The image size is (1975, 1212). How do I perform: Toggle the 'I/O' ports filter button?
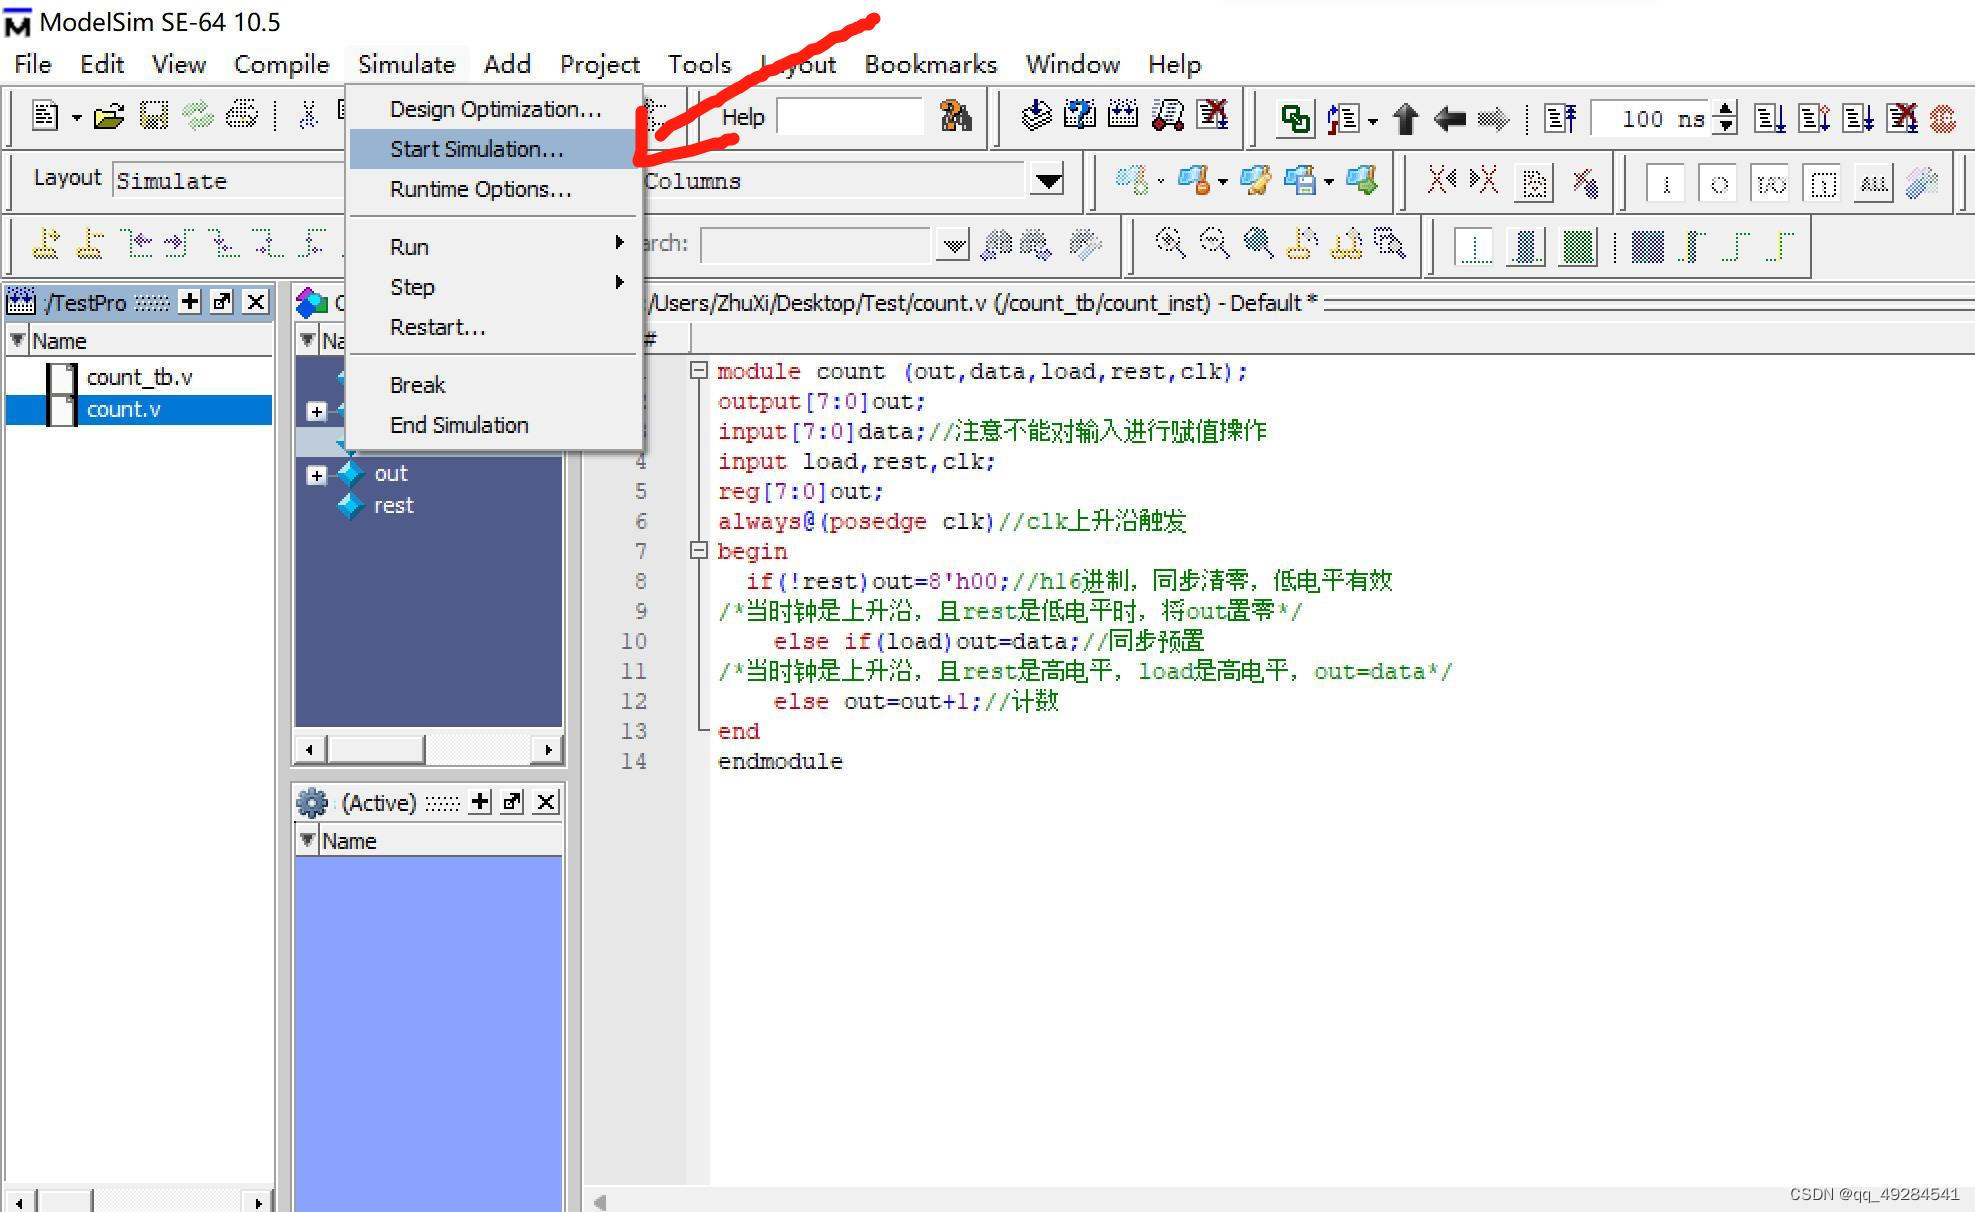[1770, 184]
